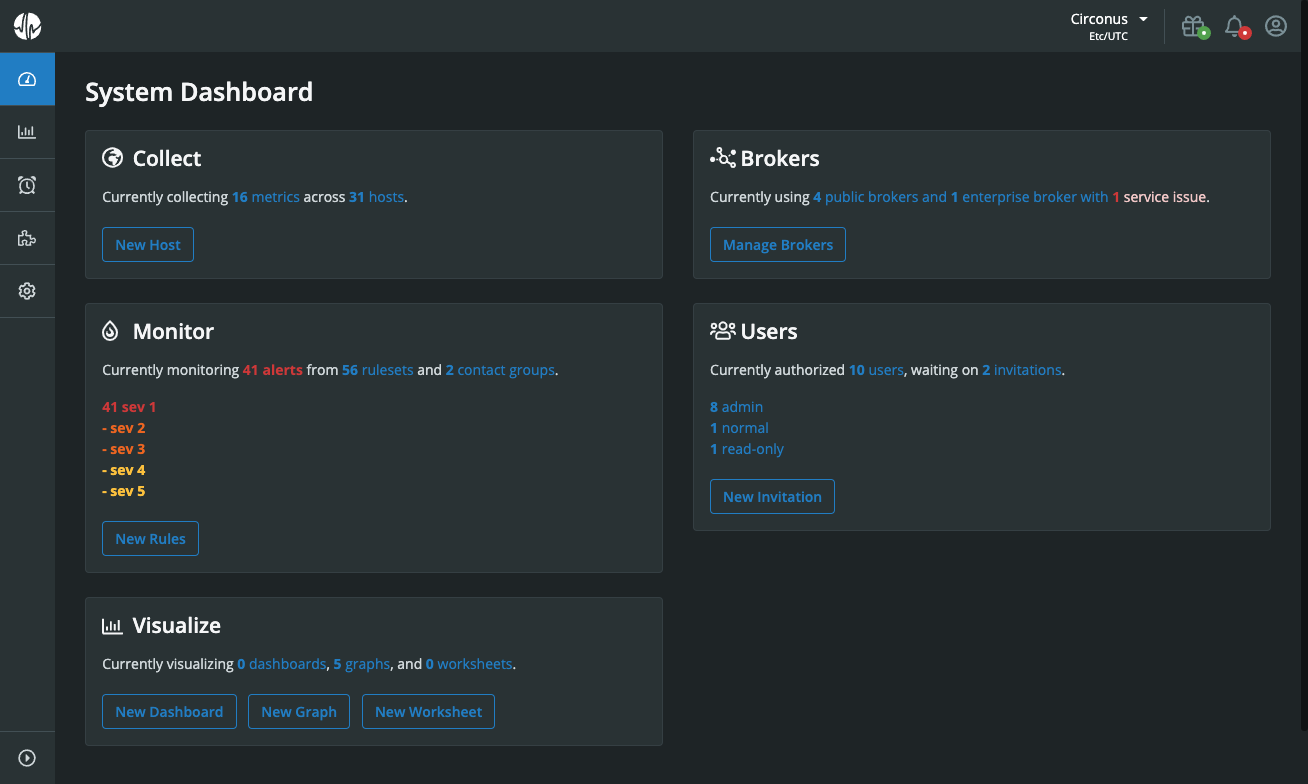Screen dimensions: 1308x784
Task: Expand the sidebar using the bottom chevron
Action: [27, 757]
